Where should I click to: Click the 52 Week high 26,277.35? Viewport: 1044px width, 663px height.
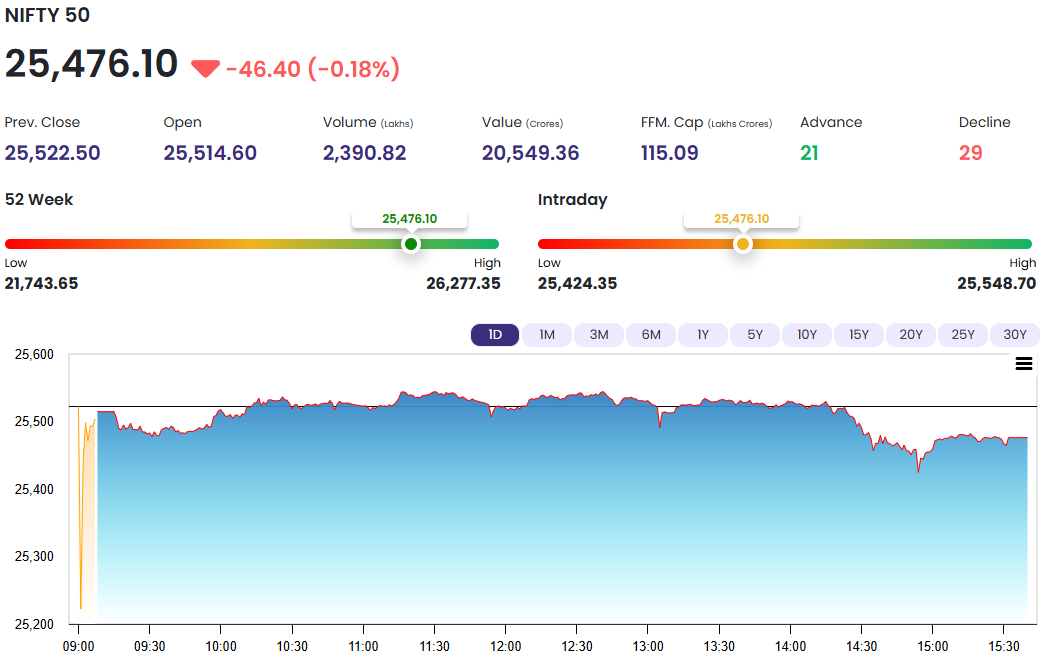[x=463, y=284]
